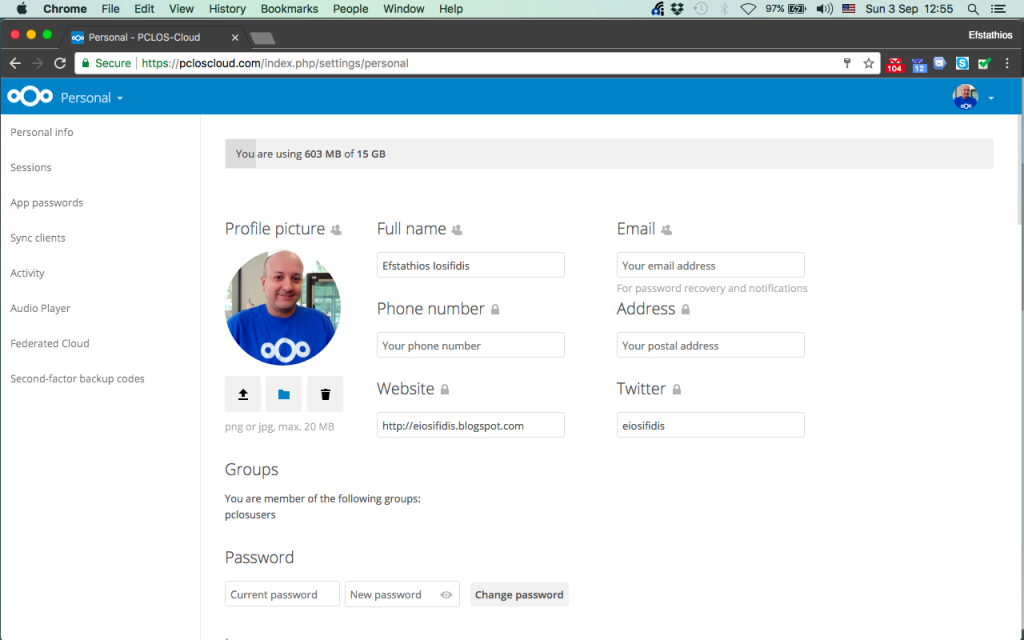The height and width of the screenshot is (640, 1024).
Task: Click the storage usage progress bar
Action: [608, 154]
